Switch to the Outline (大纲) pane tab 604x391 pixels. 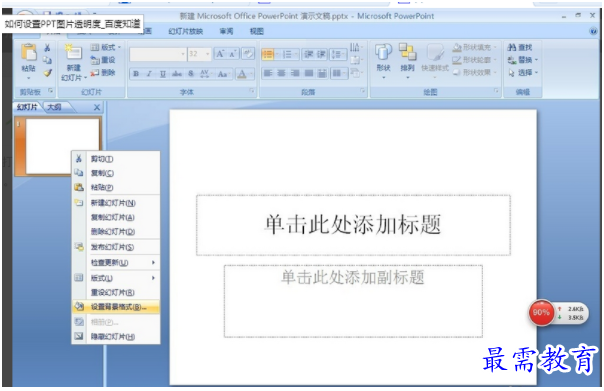coord(54,107)
